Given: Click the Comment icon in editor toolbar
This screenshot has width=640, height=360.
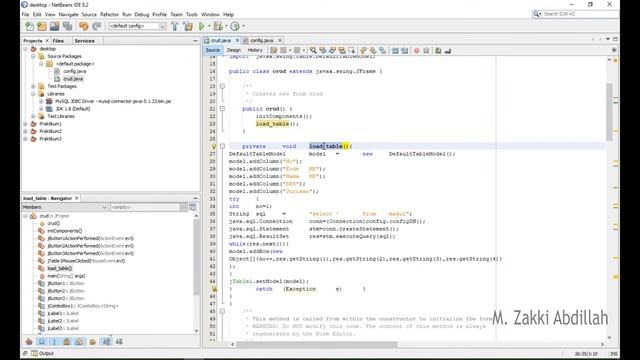Looking at the screenshot, I should coord(438,50).
